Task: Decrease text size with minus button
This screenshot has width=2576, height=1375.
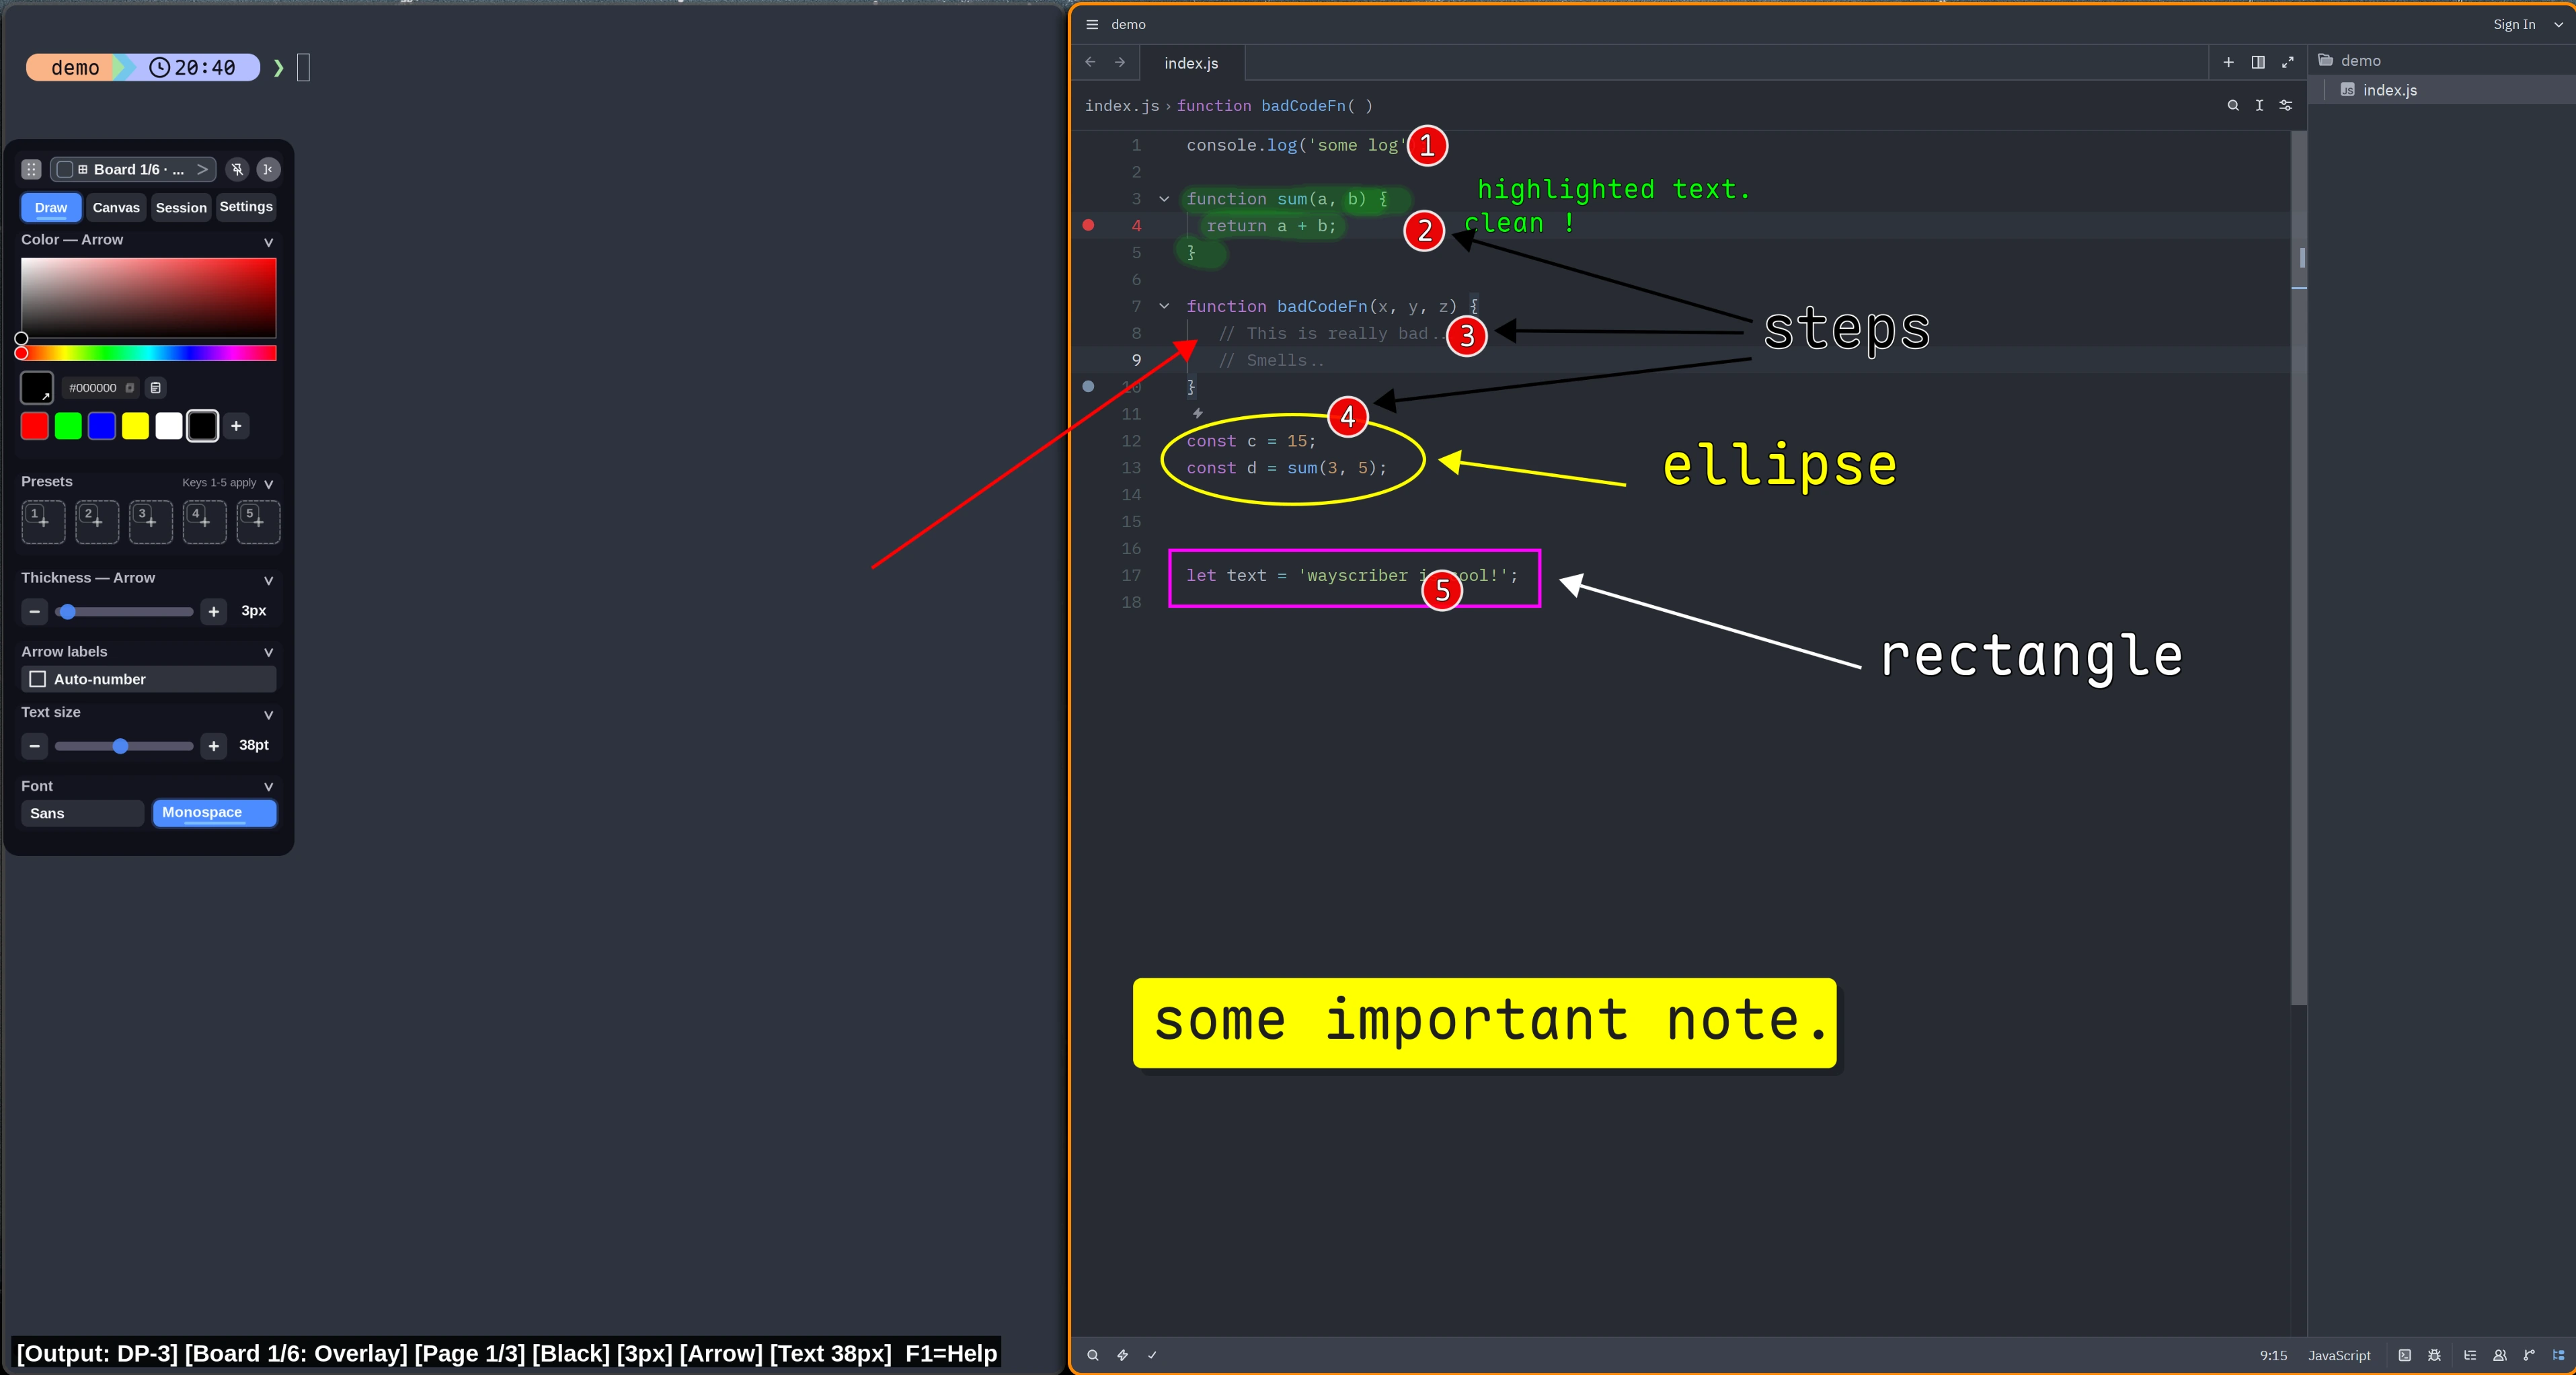Action: click(35, 746)
